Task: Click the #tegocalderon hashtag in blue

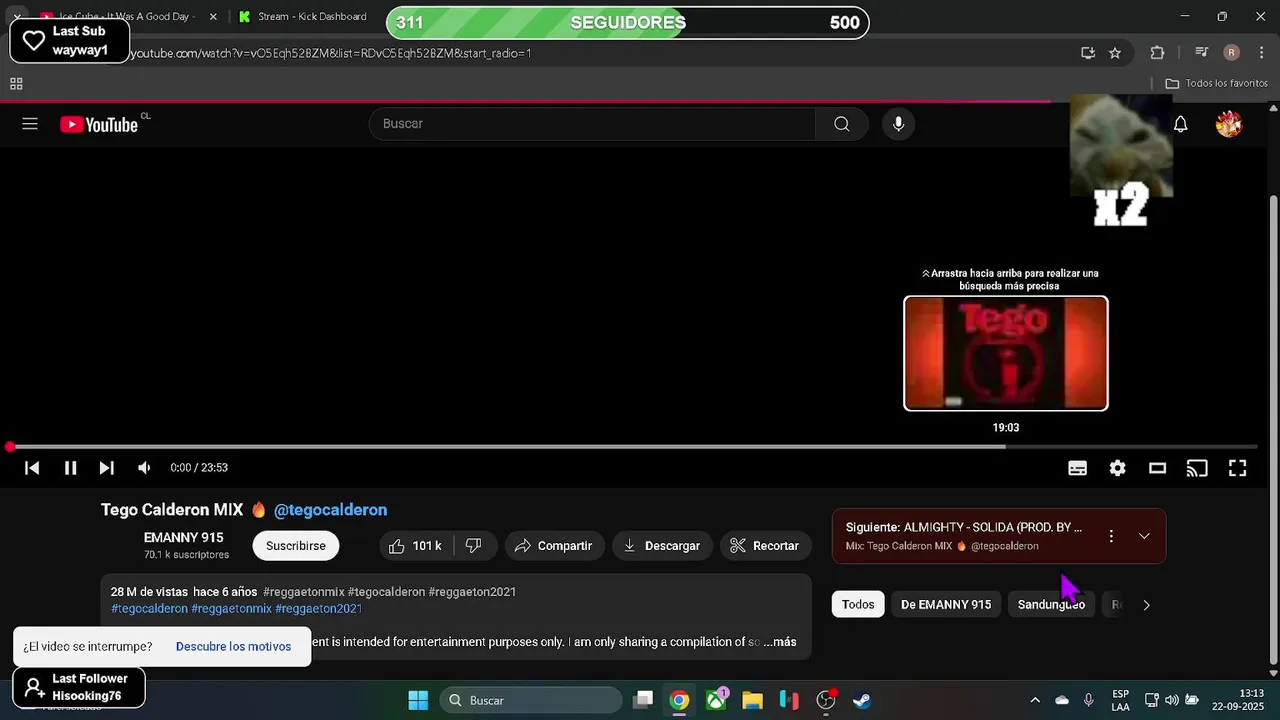Action: click(149, 609)
